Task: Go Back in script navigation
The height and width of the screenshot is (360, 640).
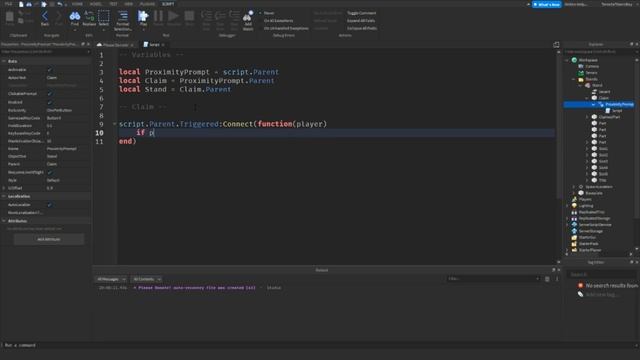Action: point(45,18)
